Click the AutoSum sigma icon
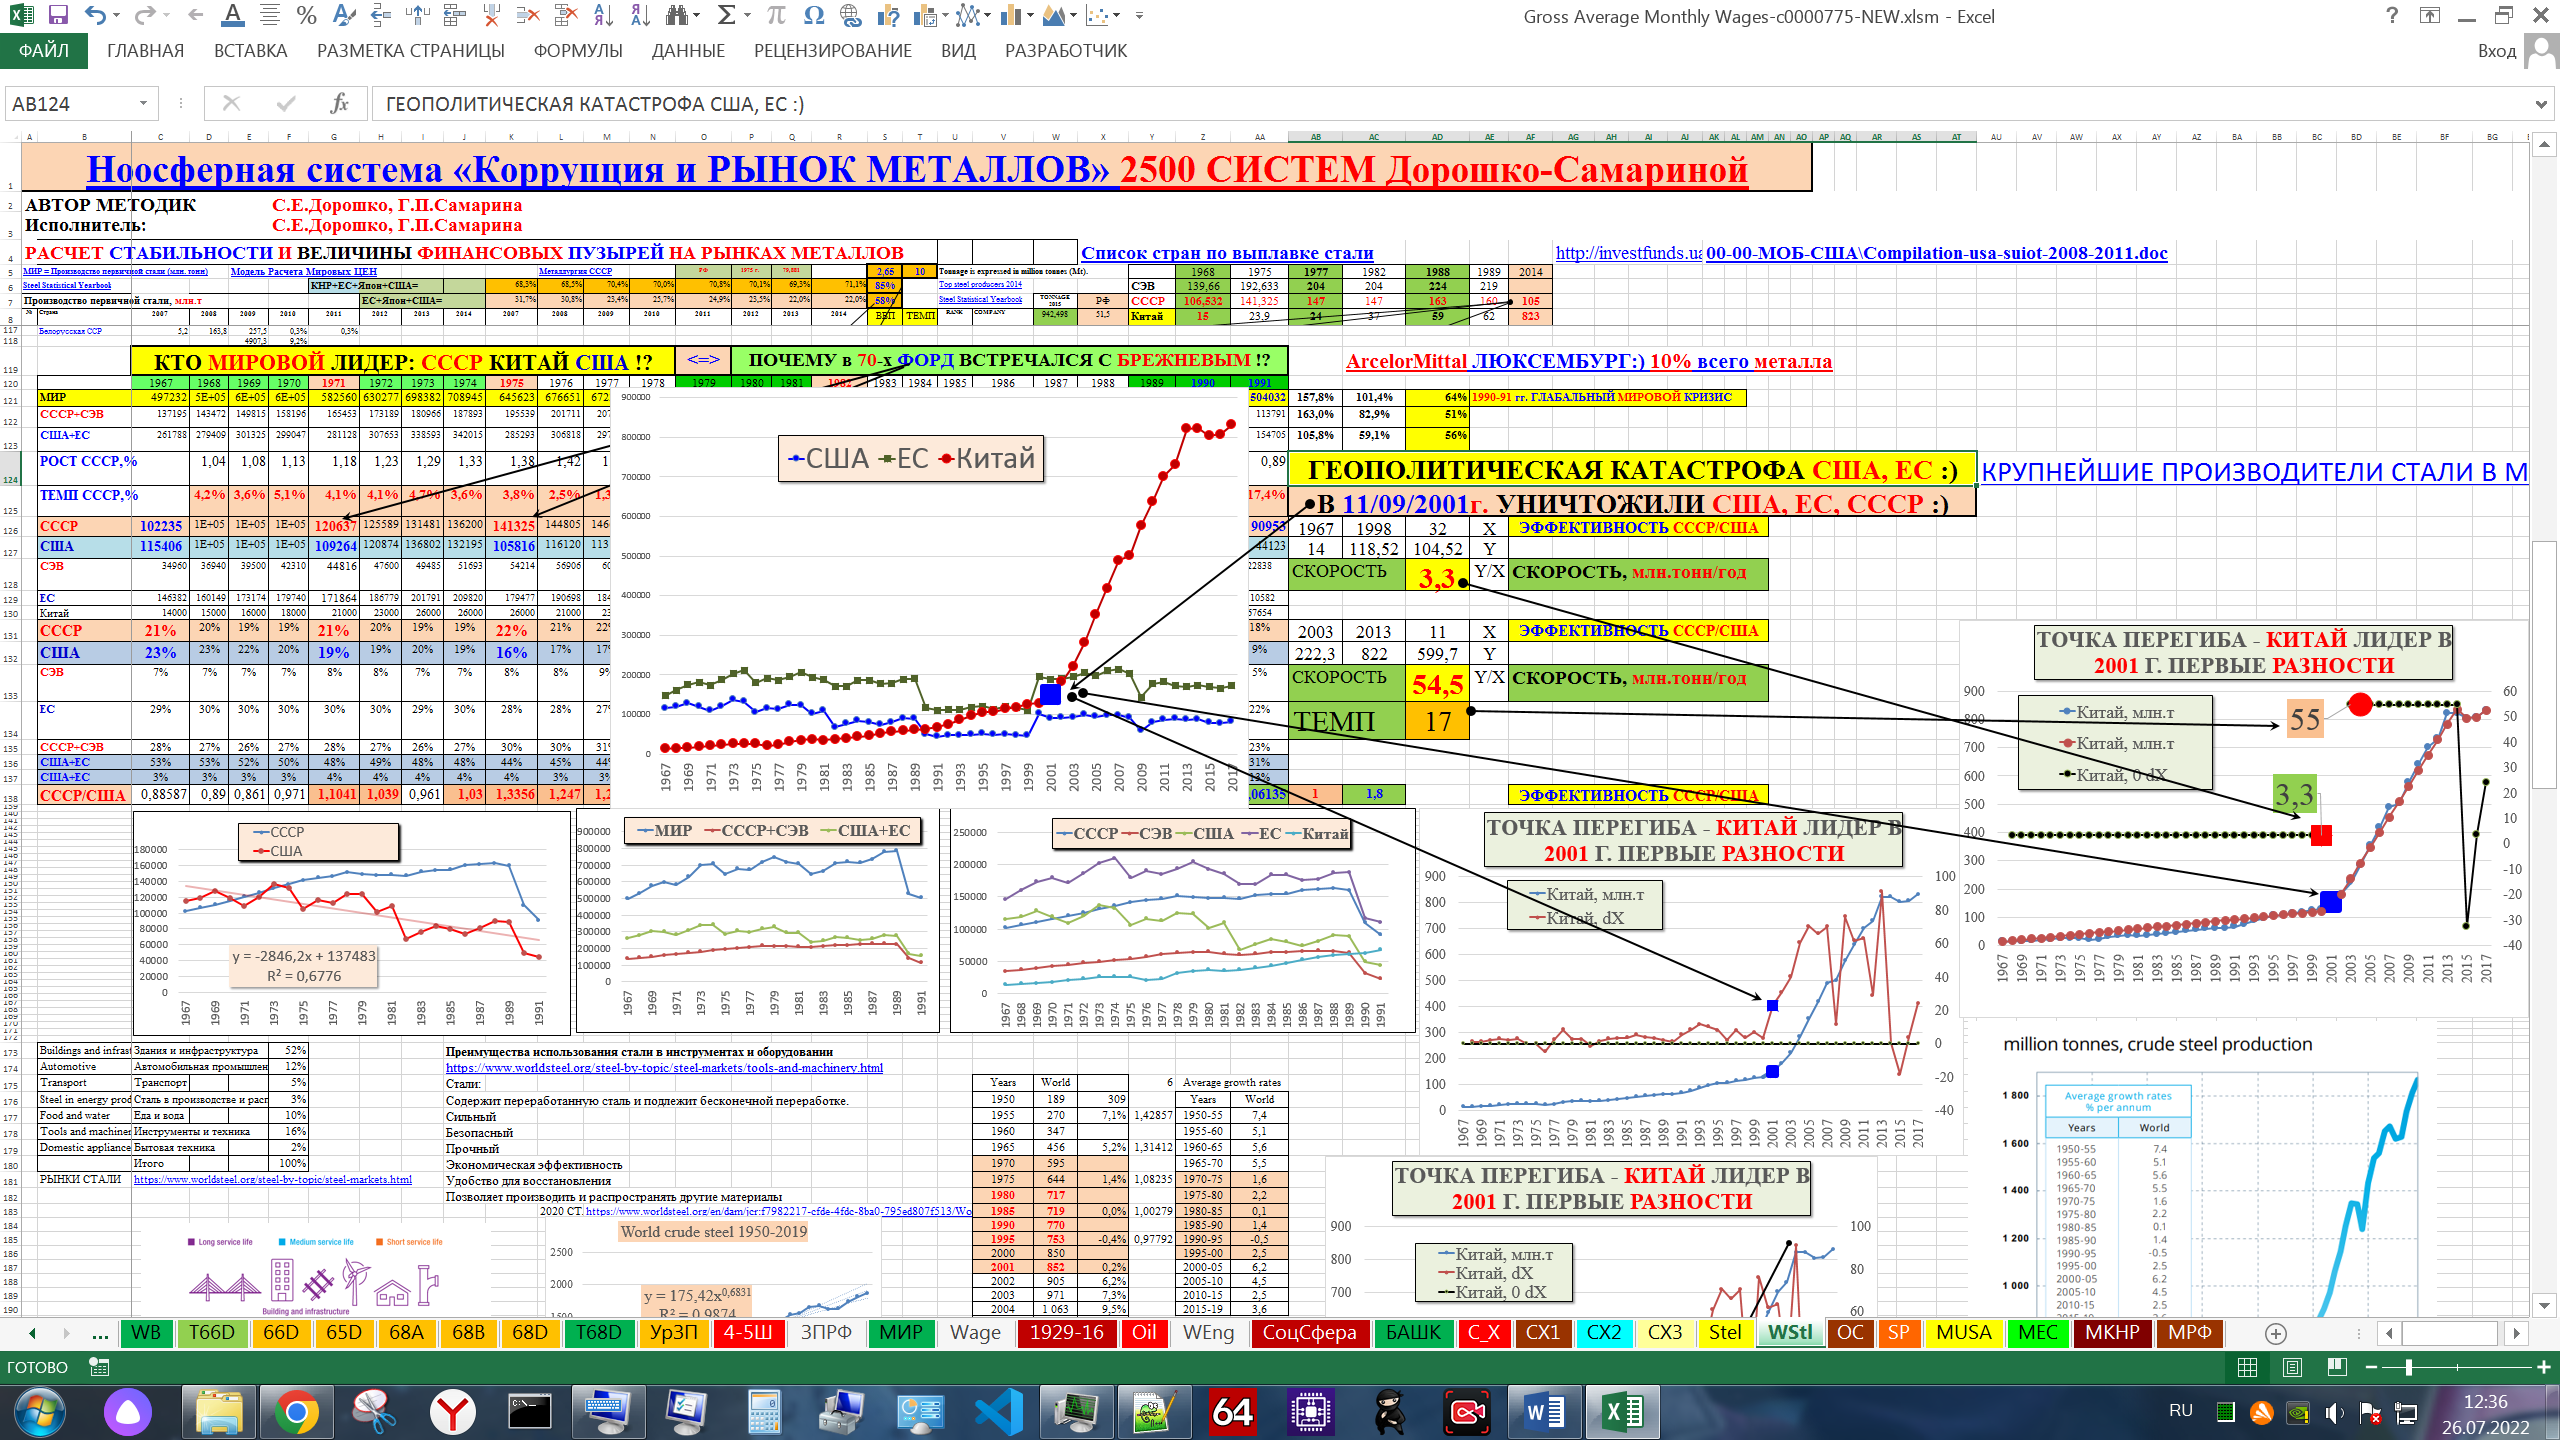The height and width of the screenshot is (1440, 2560). coord(727,16)
